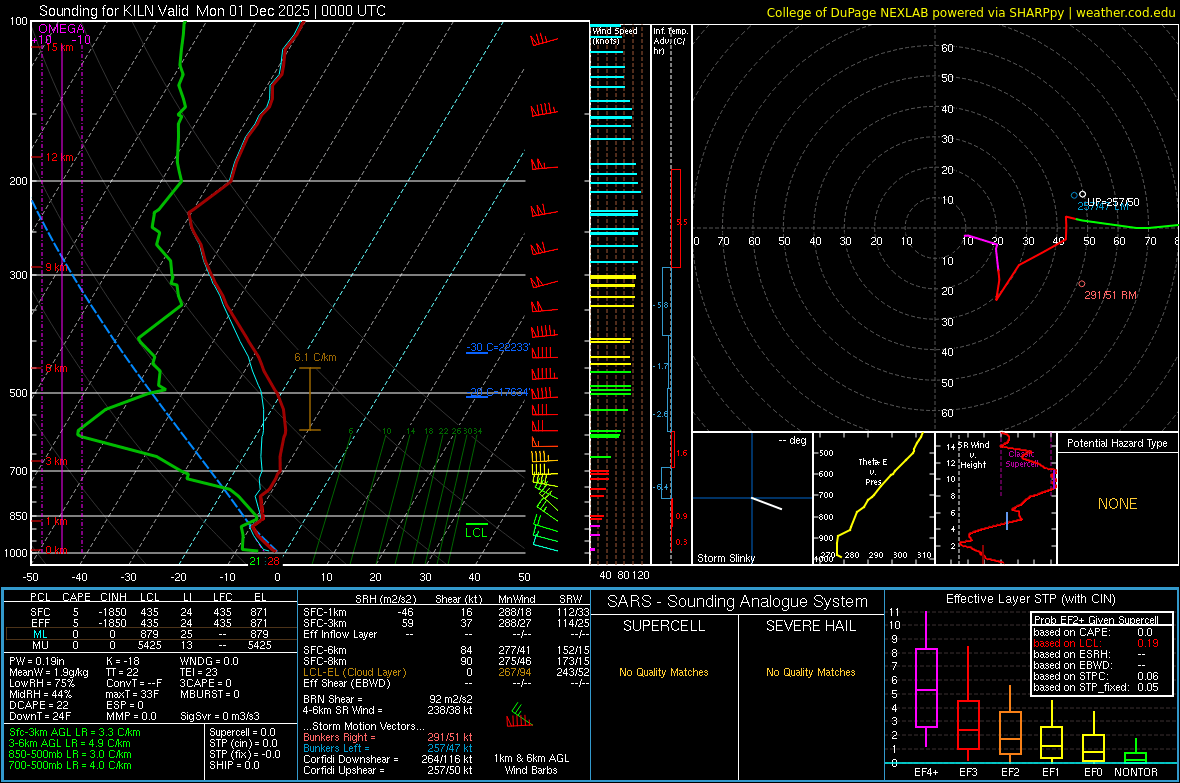The height and width of the screenshot is (783, 1180).
Task: Click 'Effective Layer STP (with CIN)' title
Action: pyautogui.click(x=1030, y=599)
